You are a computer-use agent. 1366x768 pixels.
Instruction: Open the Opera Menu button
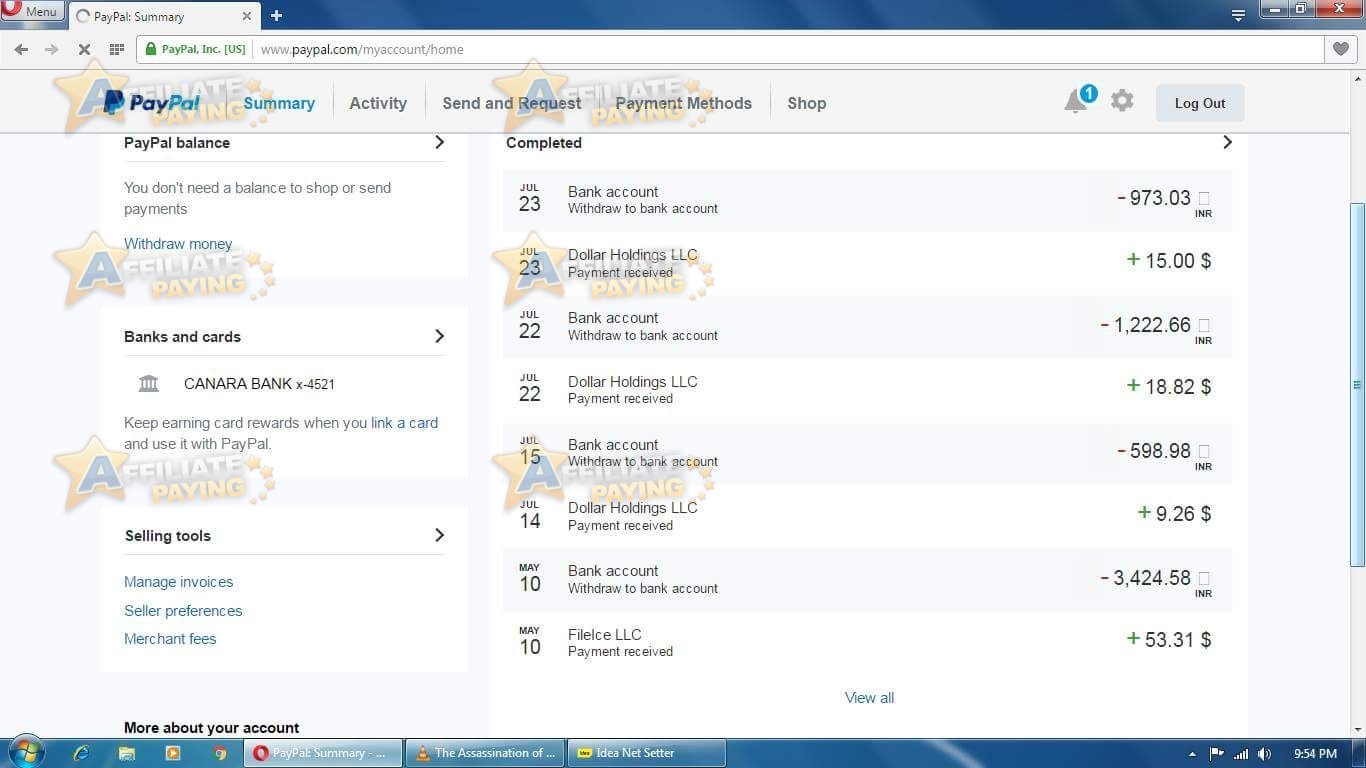(x=32, y=12)
